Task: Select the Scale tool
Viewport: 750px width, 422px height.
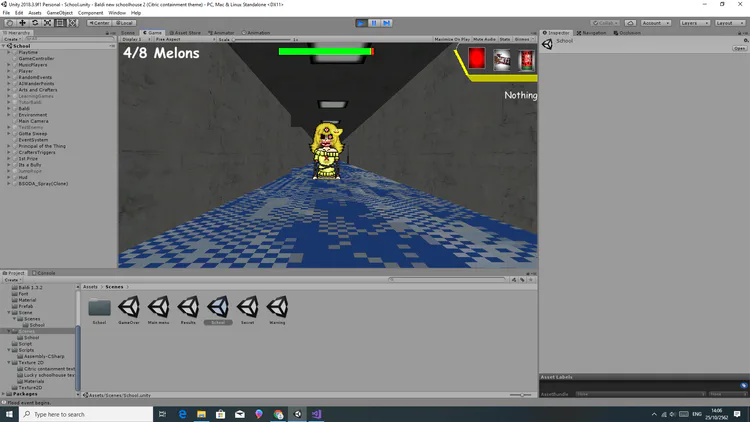Action: [47, 23]
